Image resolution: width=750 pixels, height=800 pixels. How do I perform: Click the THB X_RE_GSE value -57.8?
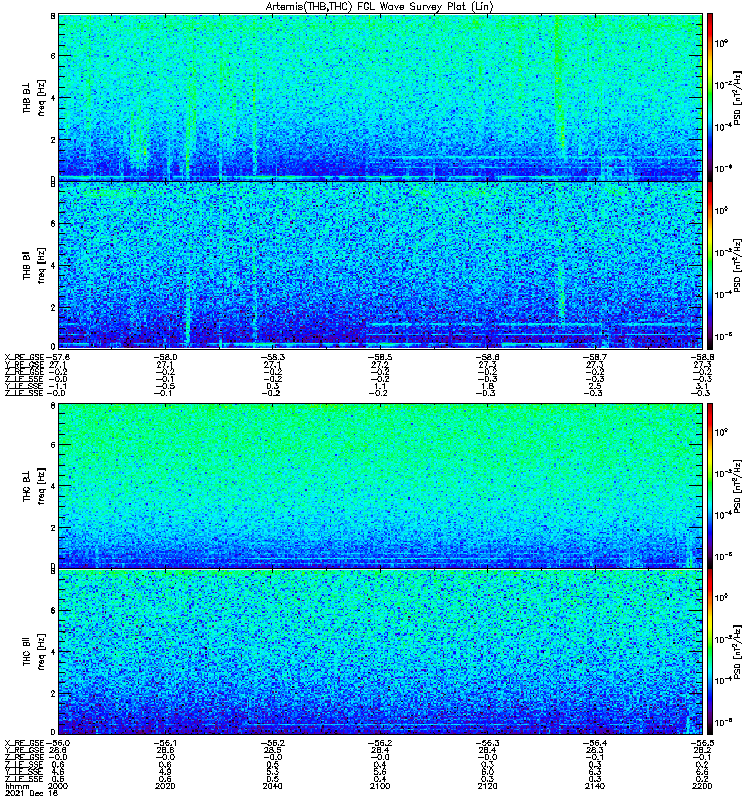(x=58, y=357)
